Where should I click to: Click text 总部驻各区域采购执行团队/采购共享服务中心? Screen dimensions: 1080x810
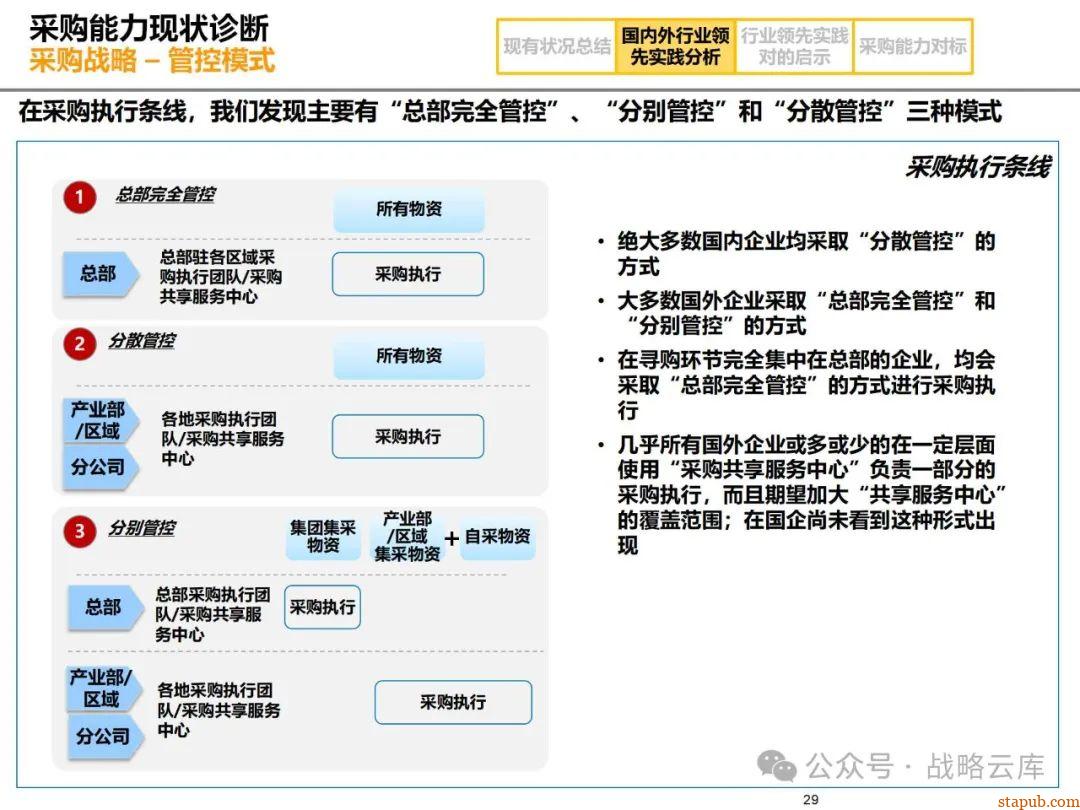(x=220, y=277)
